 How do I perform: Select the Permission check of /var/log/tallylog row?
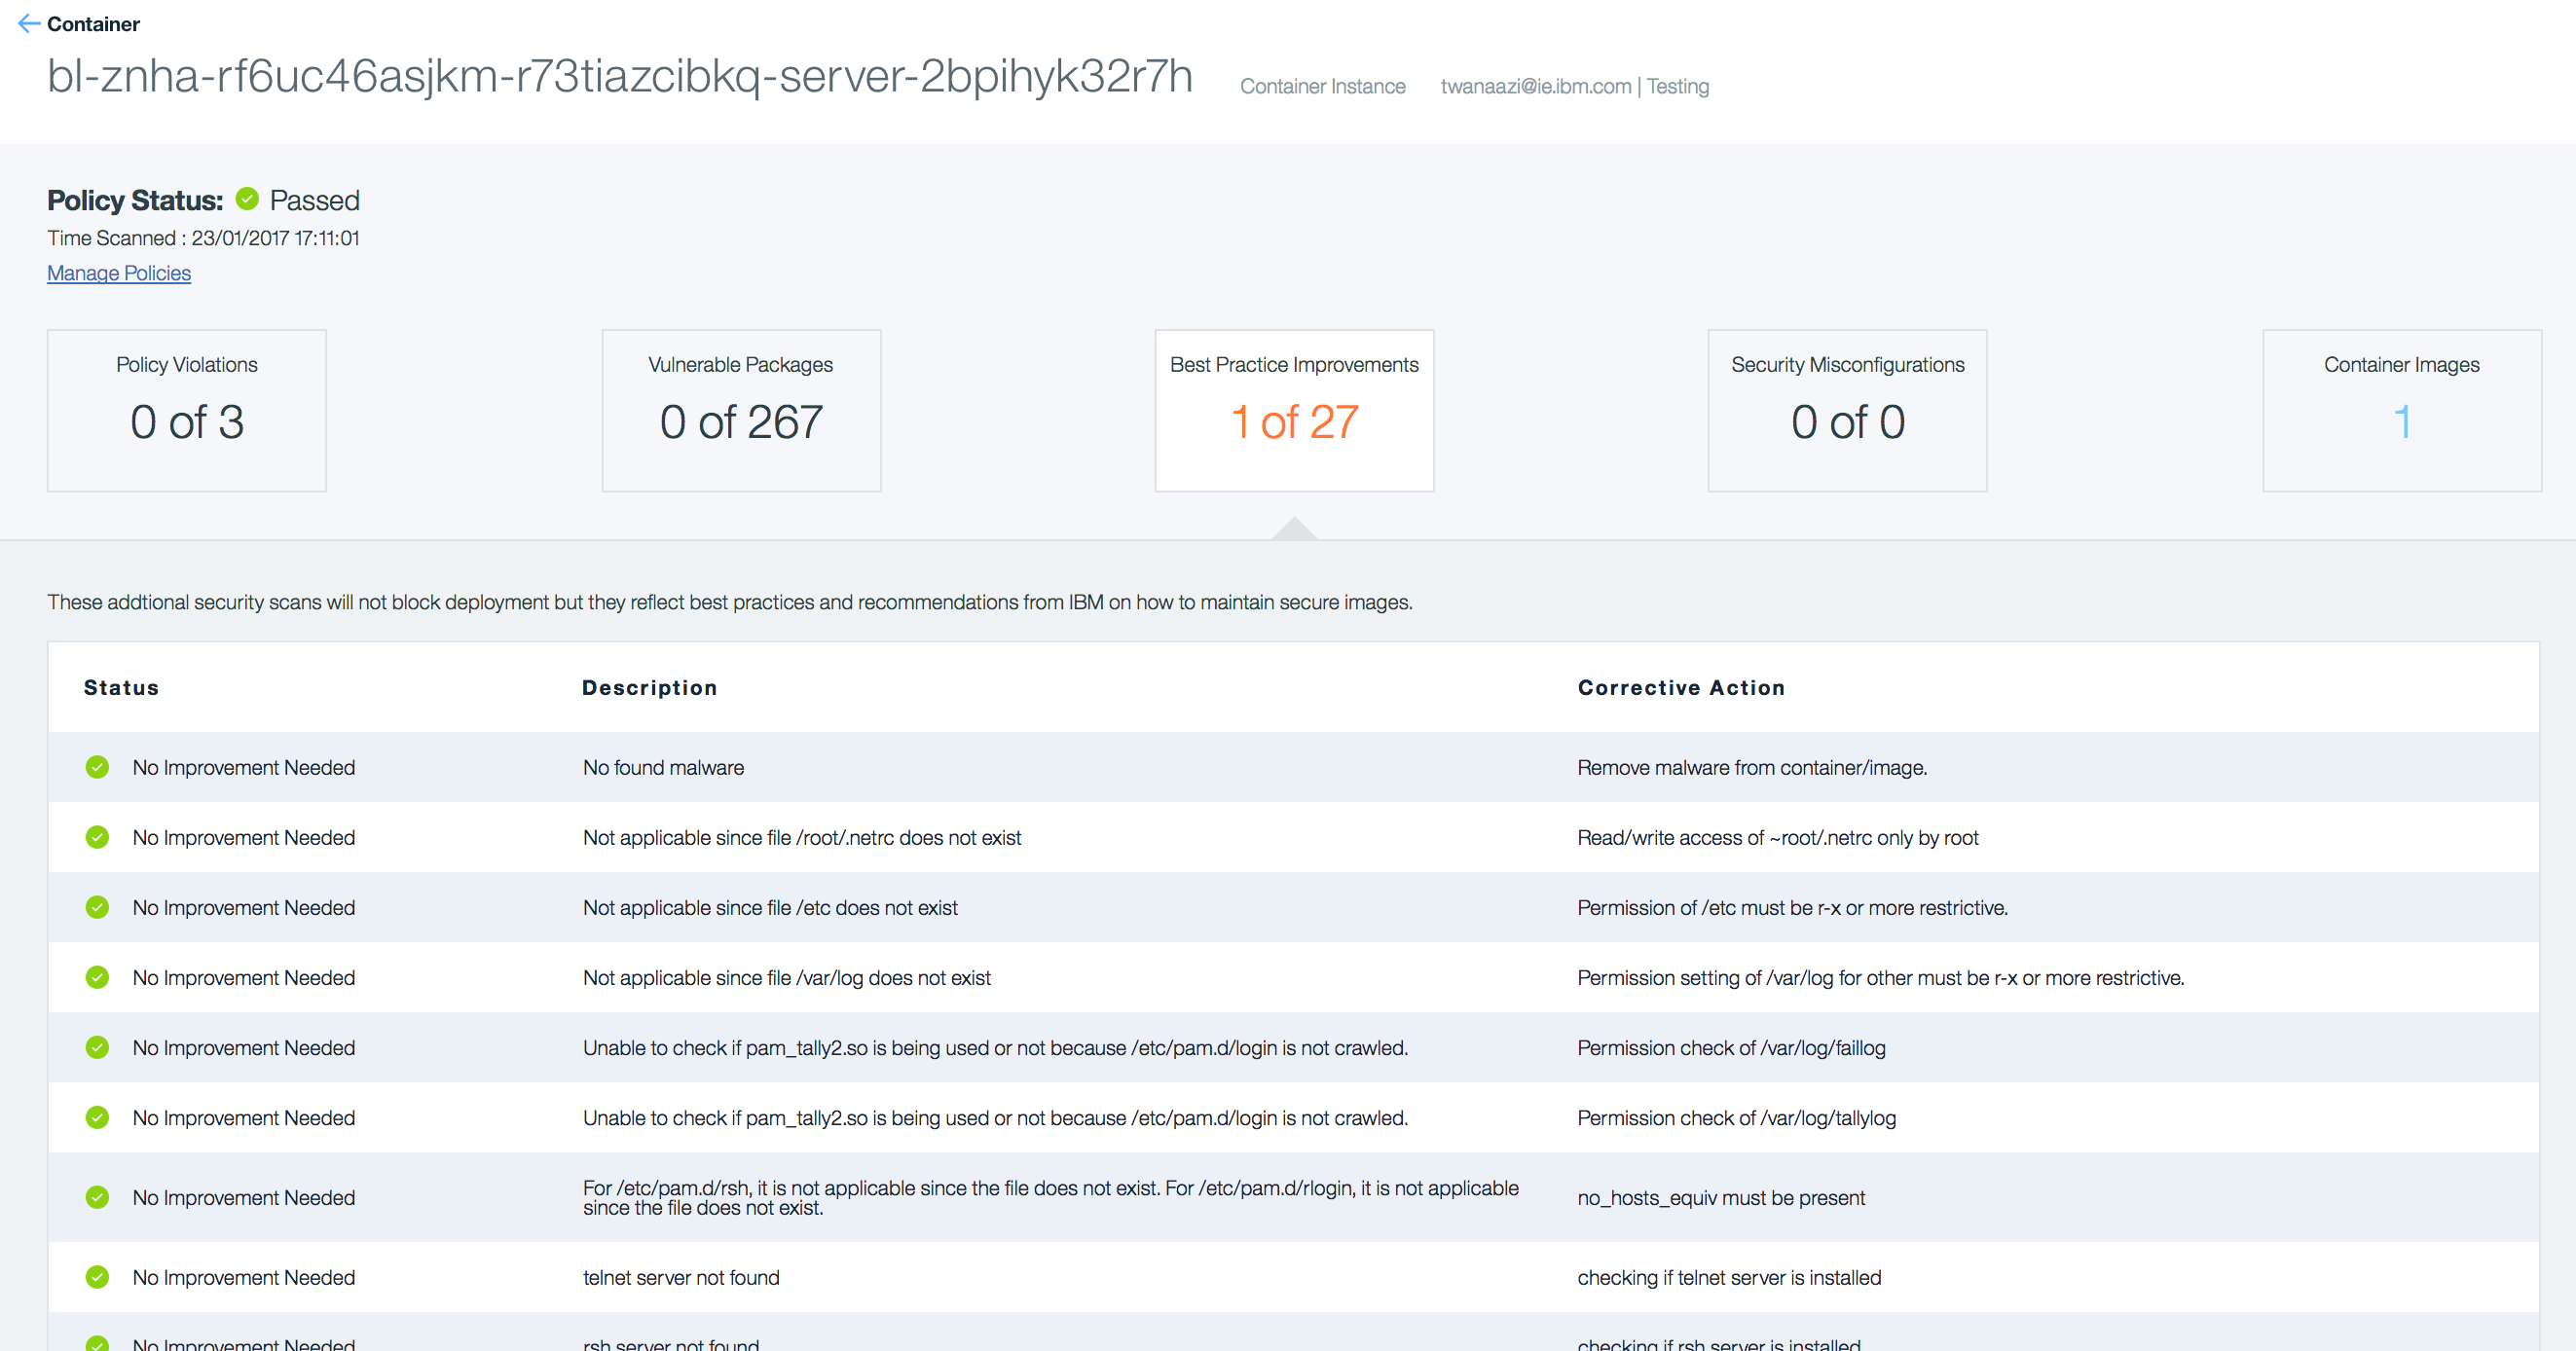[1736, 1117]
